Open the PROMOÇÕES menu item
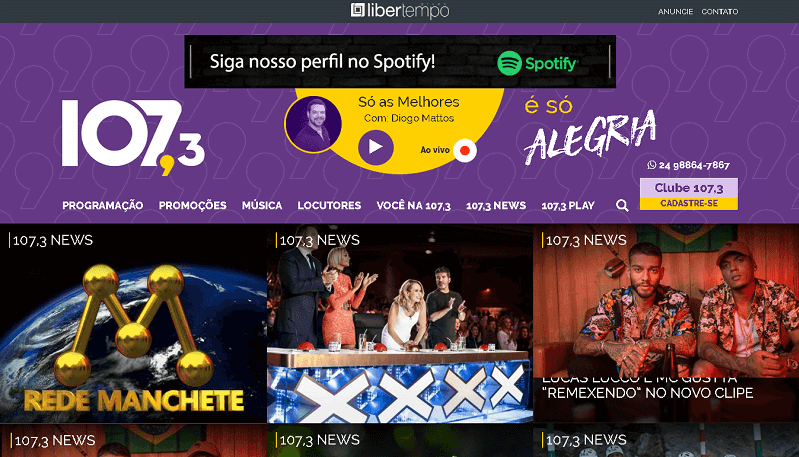Viewport: 799px width, 457px height. pos(192,205)
